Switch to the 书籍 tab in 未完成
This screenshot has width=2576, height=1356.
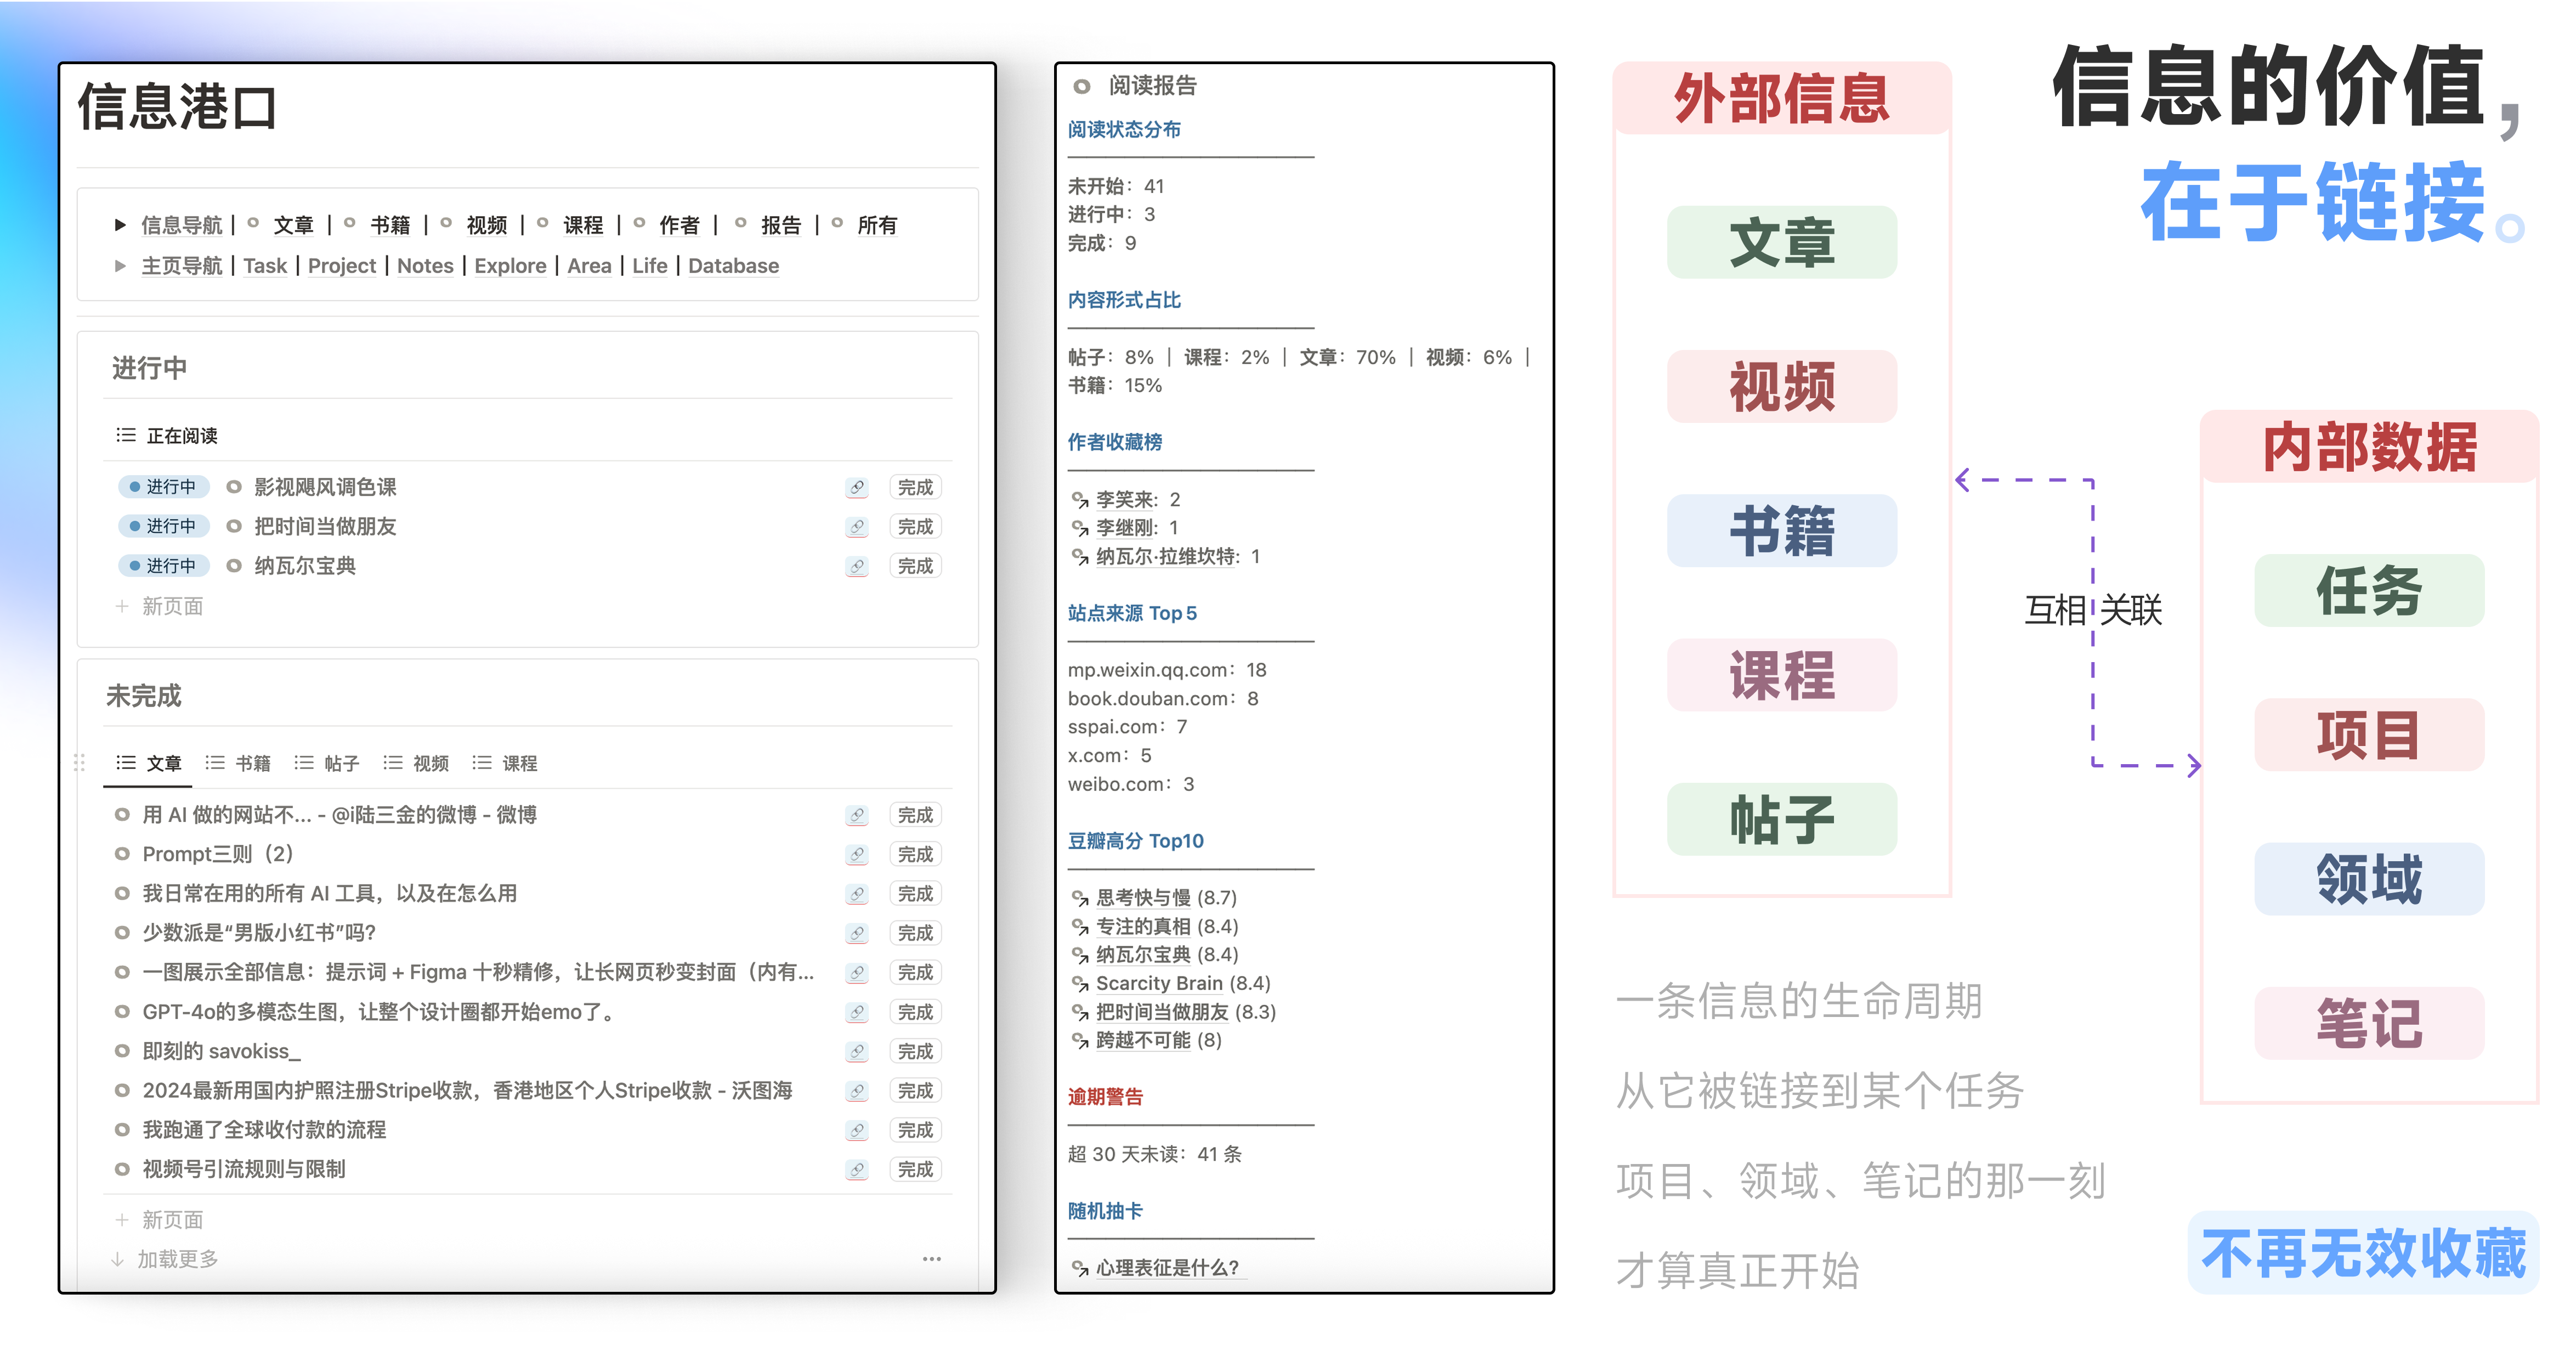coord(238,764)
